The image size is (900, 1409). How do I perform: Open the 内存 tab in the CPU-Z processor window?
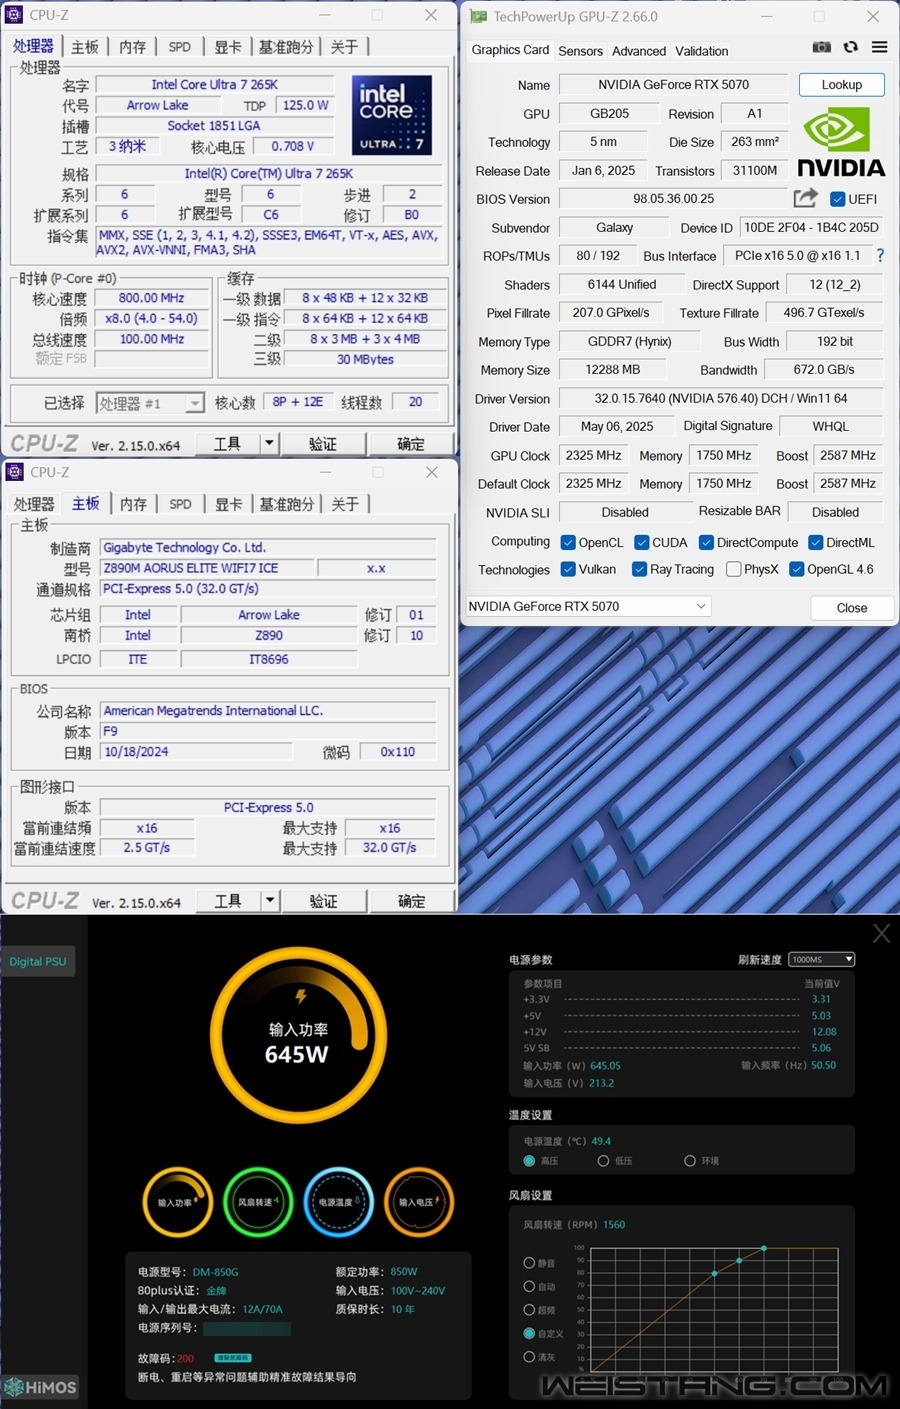click(133, 47)
